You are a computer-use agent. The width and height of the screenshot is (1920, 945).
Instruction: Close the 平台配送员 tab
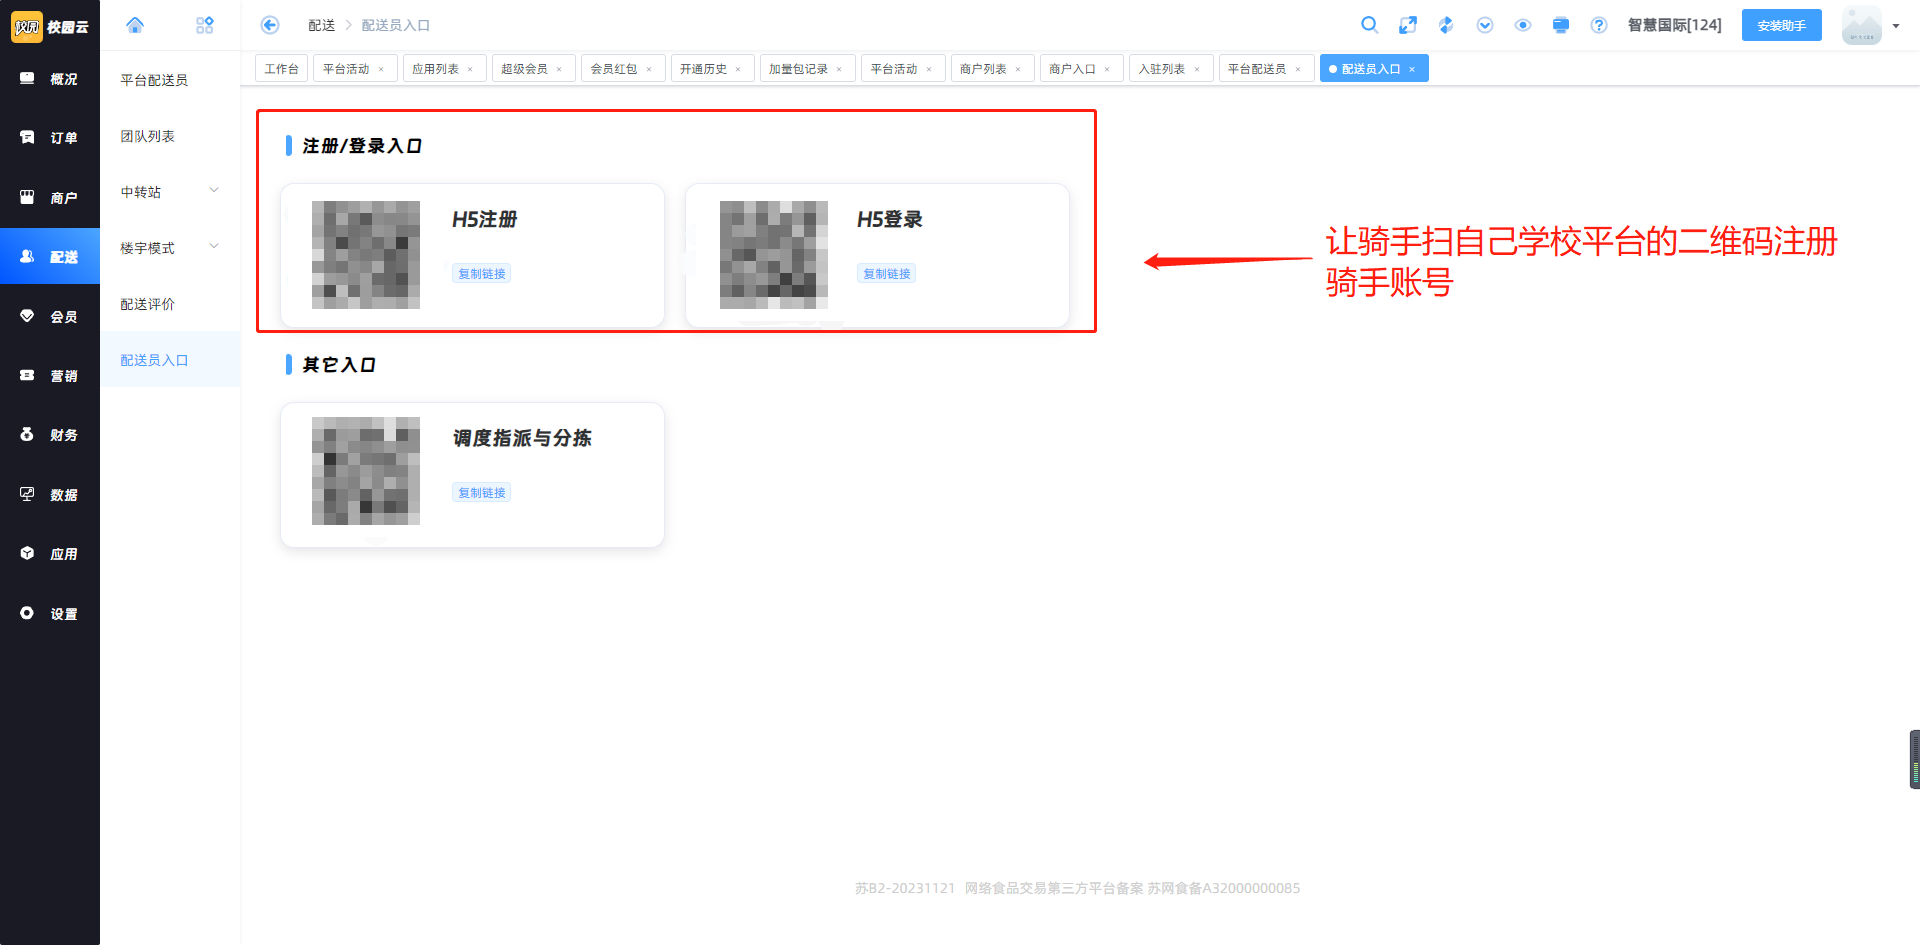tap(1298, 70)
